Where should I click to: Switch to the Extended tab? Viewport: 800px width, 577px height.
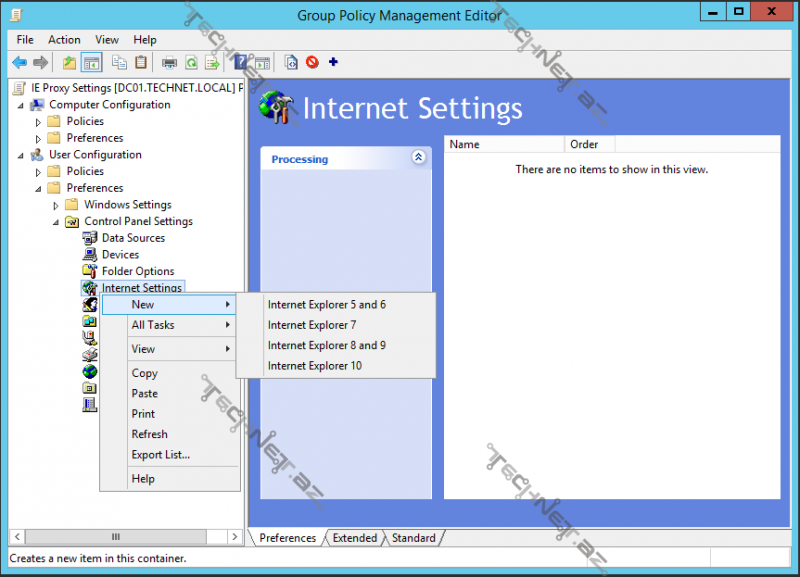(x=355, y=538)
